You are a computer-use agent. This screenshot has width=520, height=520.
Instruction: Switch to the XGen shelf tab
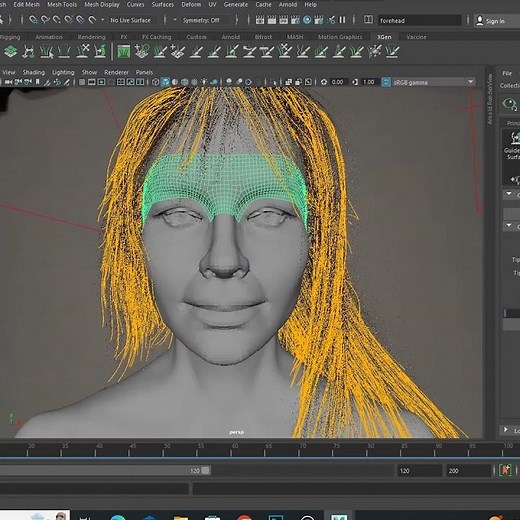tap(384, 37)
